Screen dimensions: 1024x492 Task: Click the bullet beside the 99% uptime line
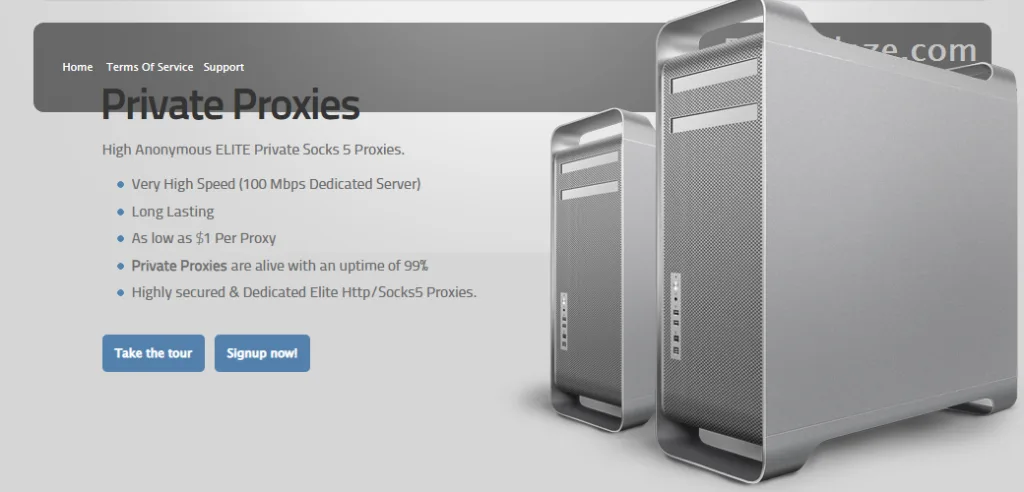pyautogui.click(x=120, y=267)
